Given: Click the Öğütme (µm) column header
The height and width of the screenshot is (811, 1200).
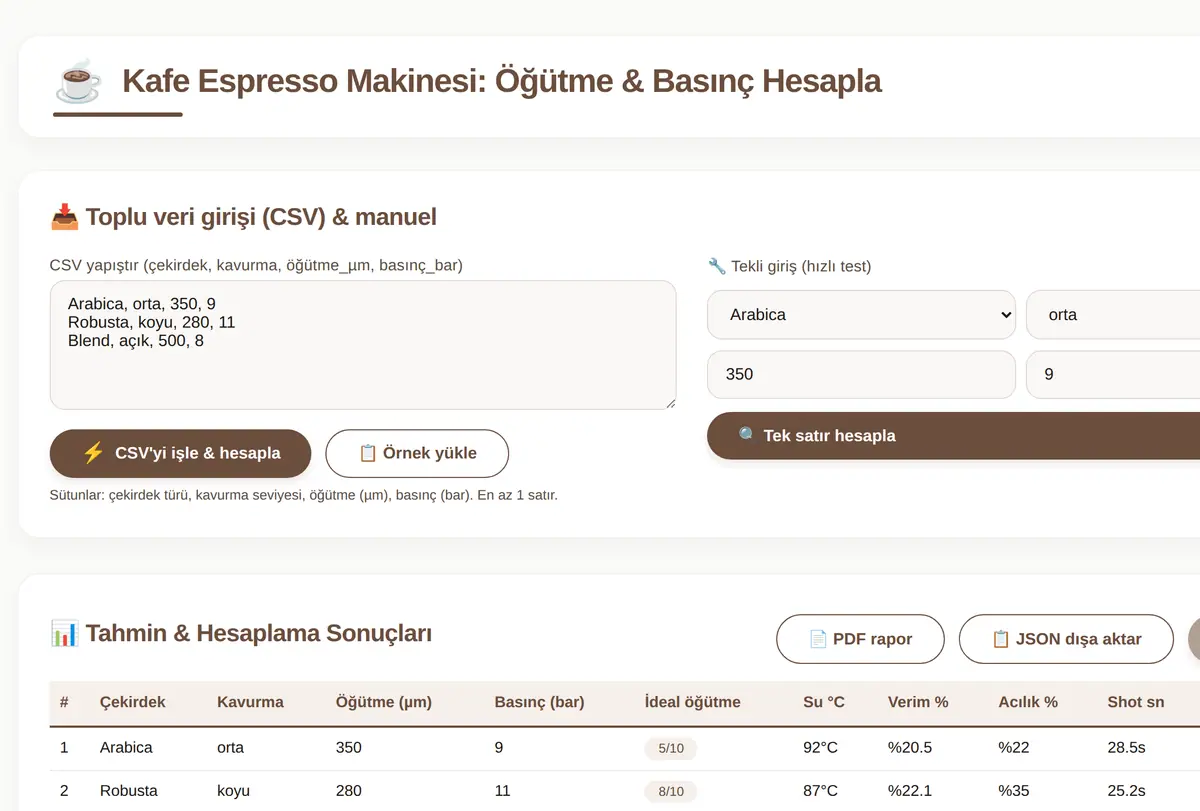Looking at the screenshot, I should click(384, 702).
